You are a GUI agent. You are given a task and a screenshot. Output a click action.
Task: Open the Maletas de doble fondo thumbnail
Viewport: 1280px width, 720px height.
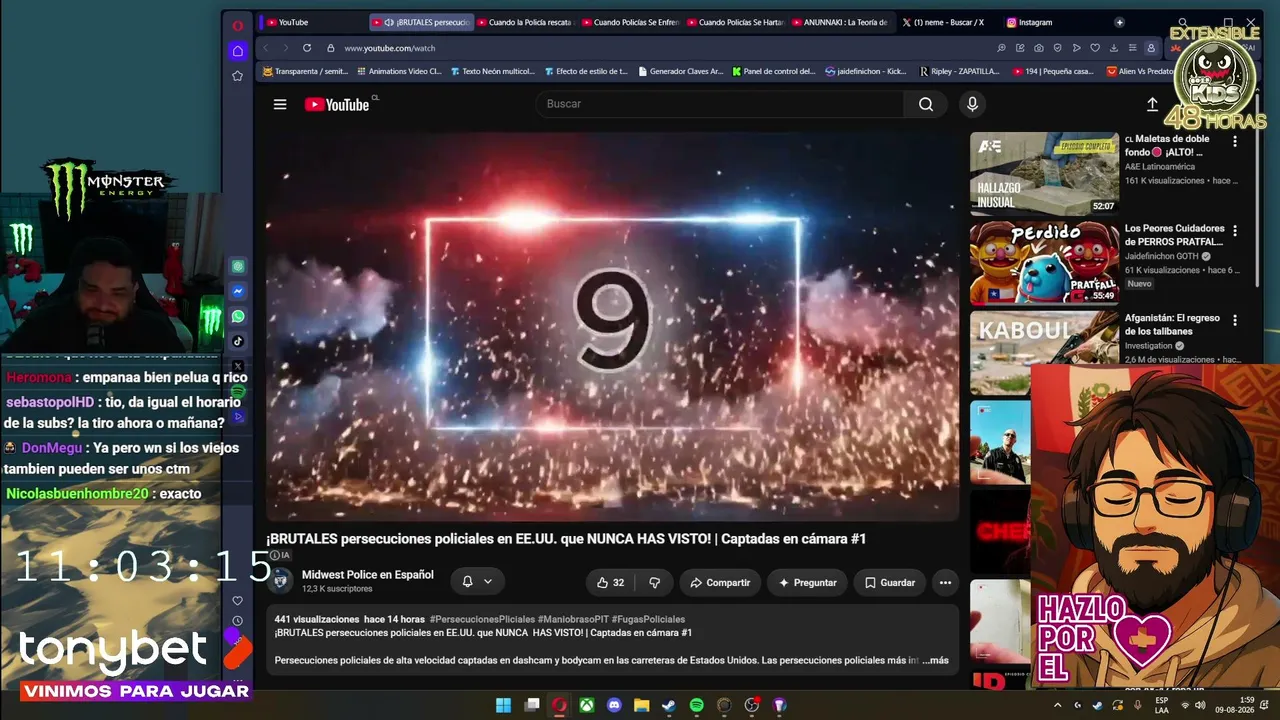click(x=1044, y=173)
